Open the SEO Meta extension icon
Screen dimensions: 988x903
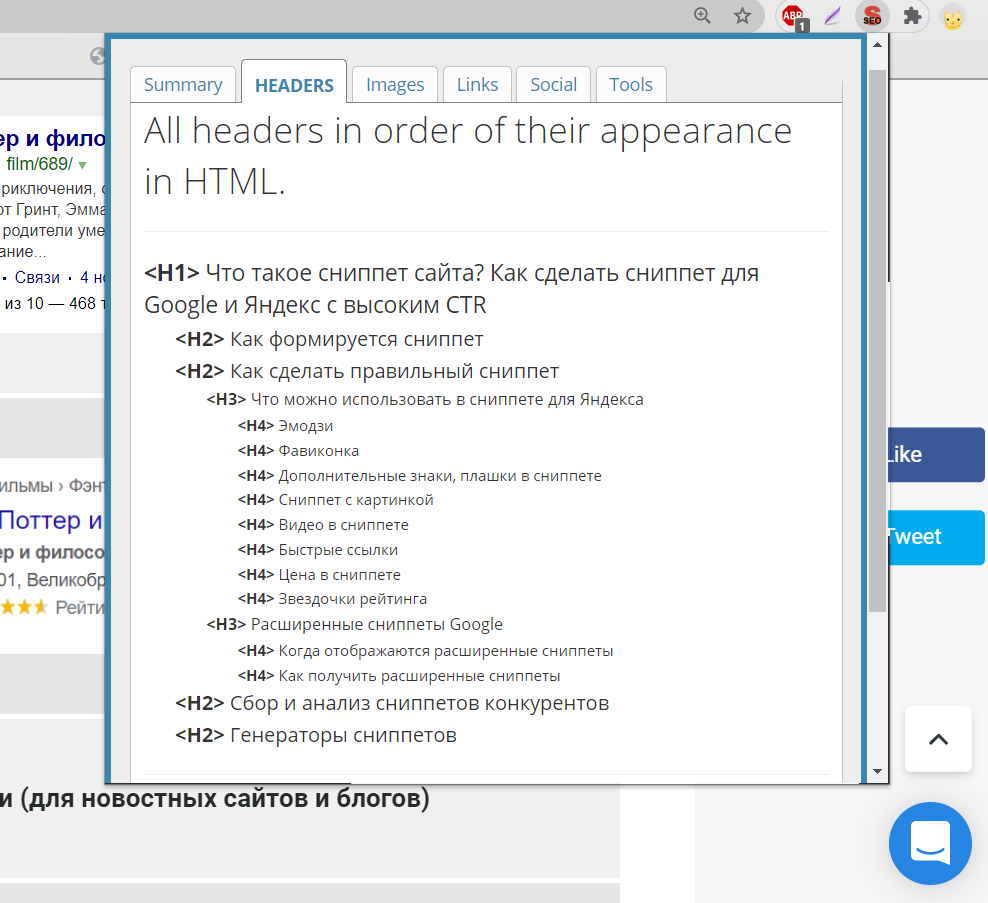click(872, 16)
